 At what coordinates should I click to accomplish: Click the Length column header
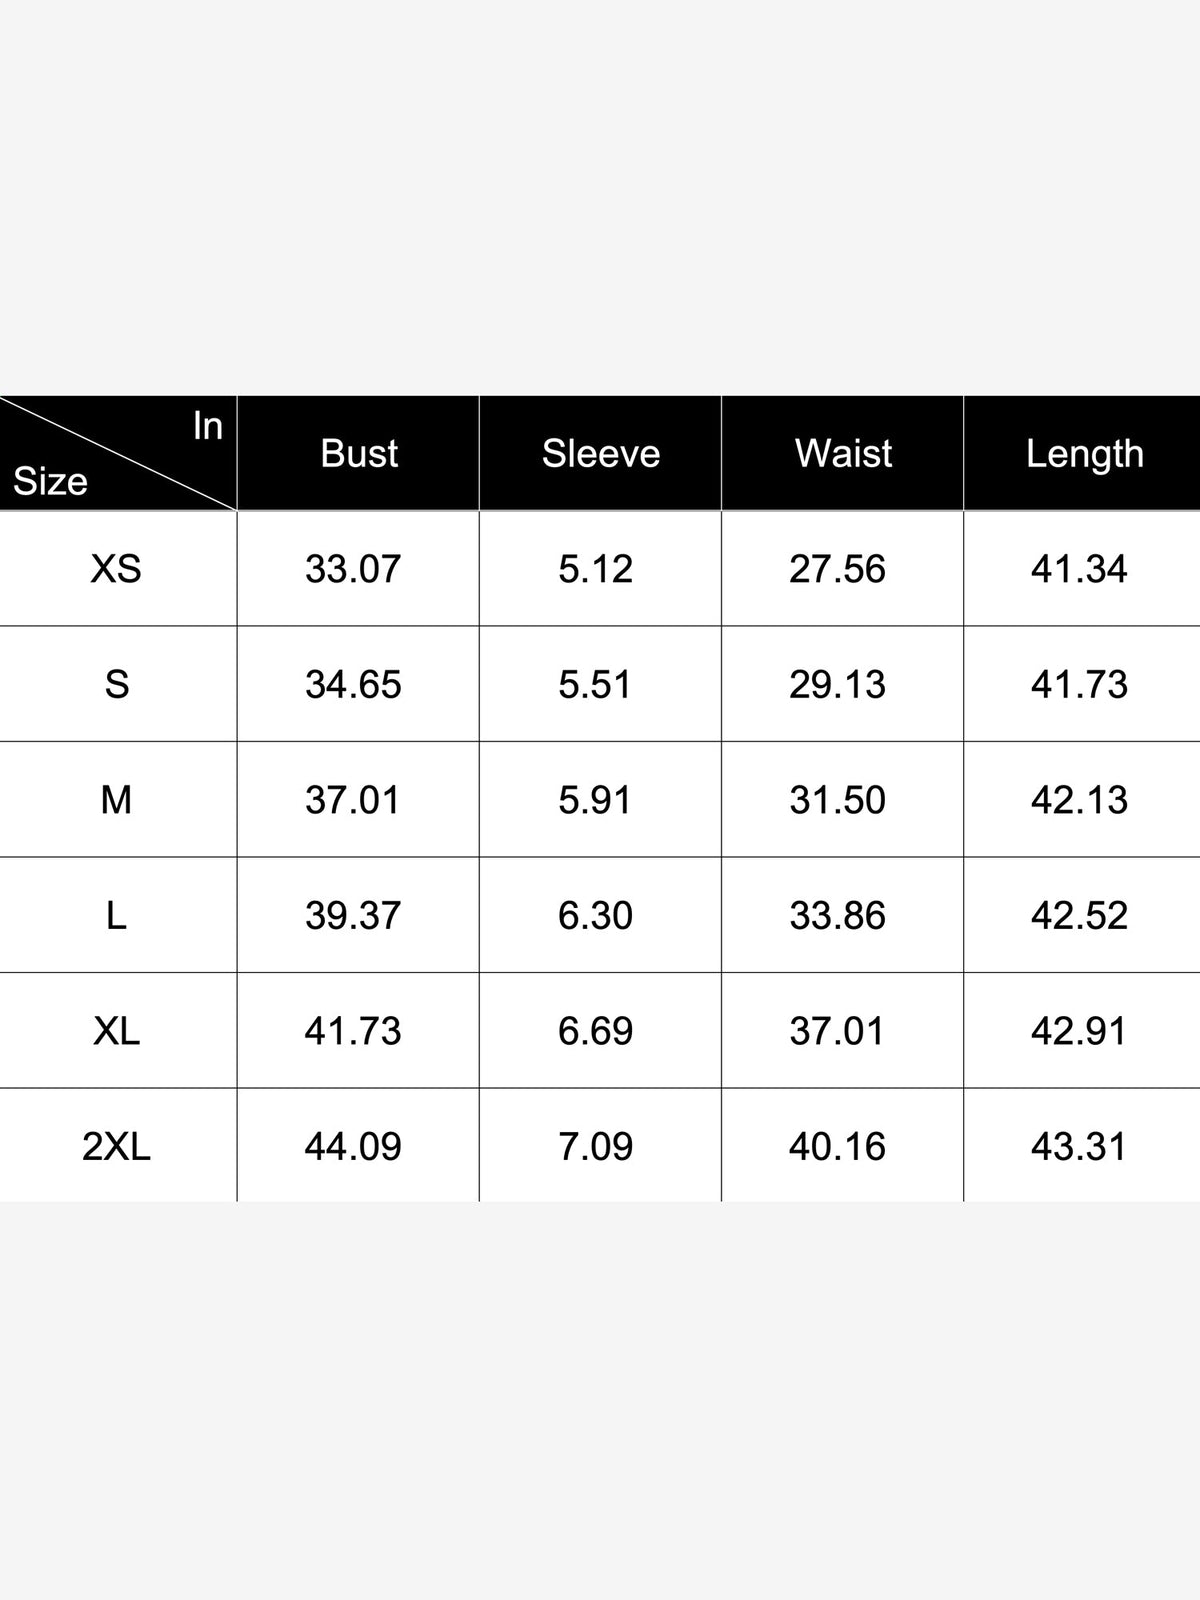1084,453
